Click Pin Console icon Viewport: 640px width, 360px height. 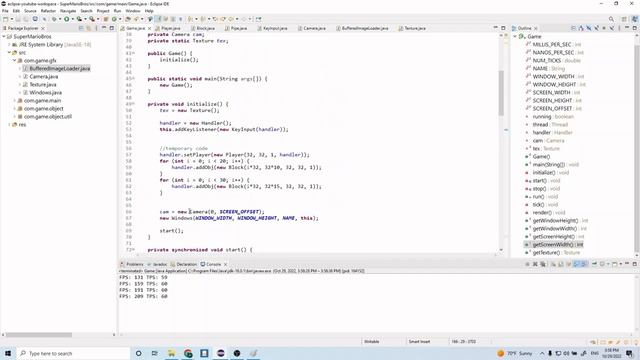pos(594,264)
